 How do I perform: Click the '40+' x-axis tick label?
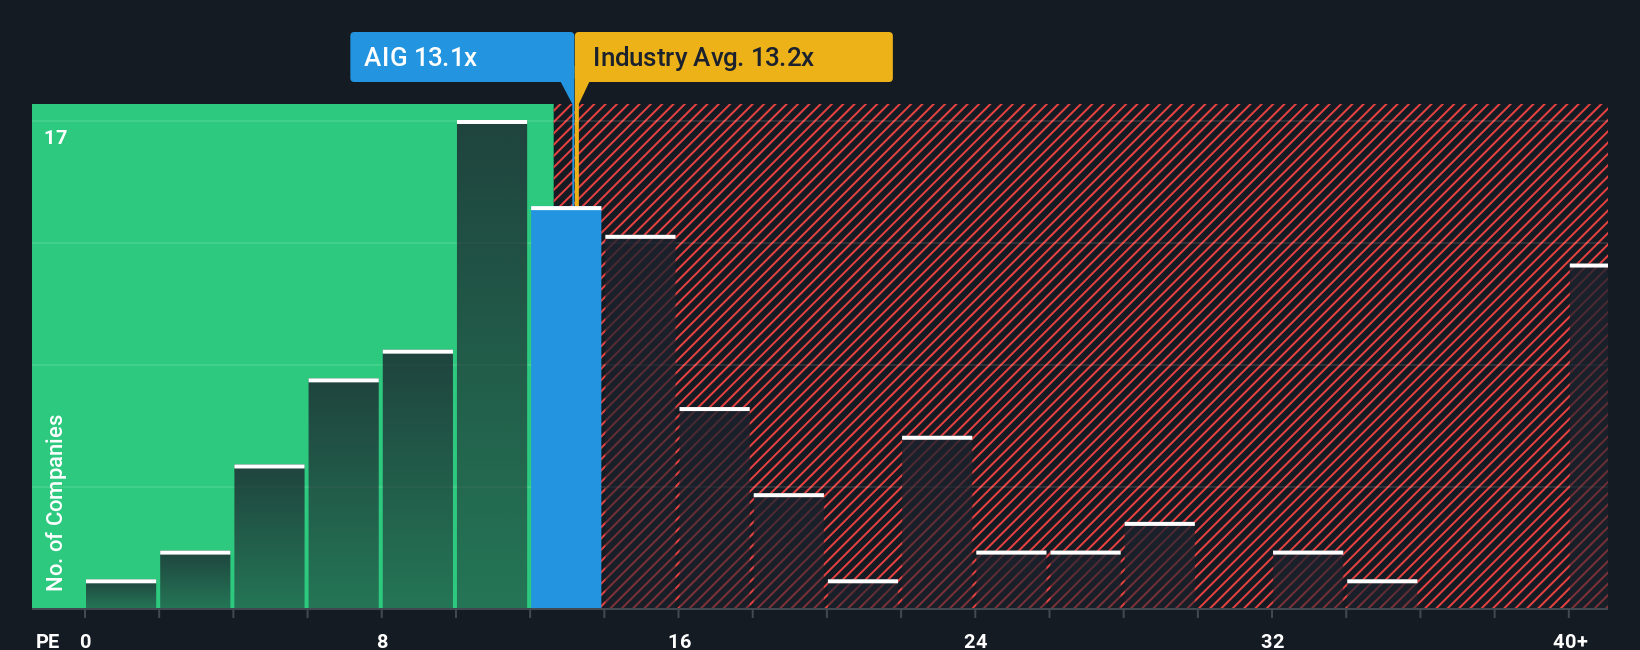point(1570,640)
